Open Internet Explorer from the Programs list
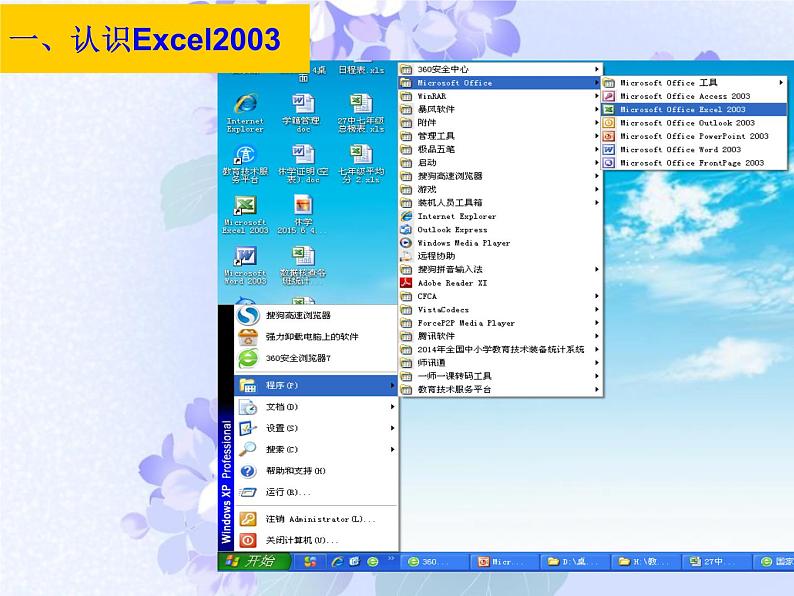This screenshot has width=794, height=596. tap(500, 216)
